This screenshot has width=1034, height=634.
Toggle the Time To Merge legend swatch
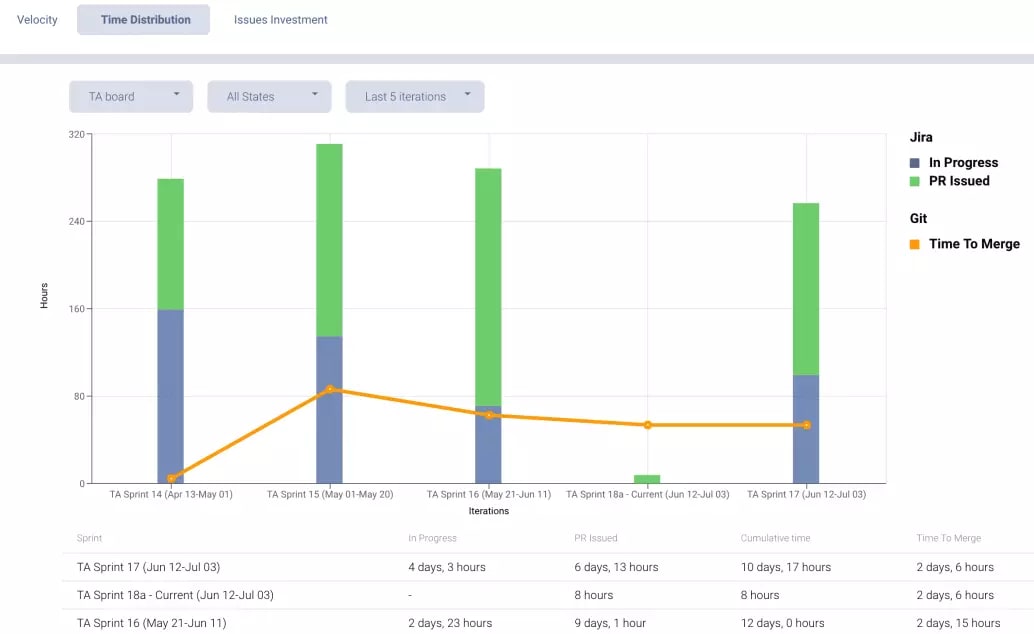(x=915, y=244)
